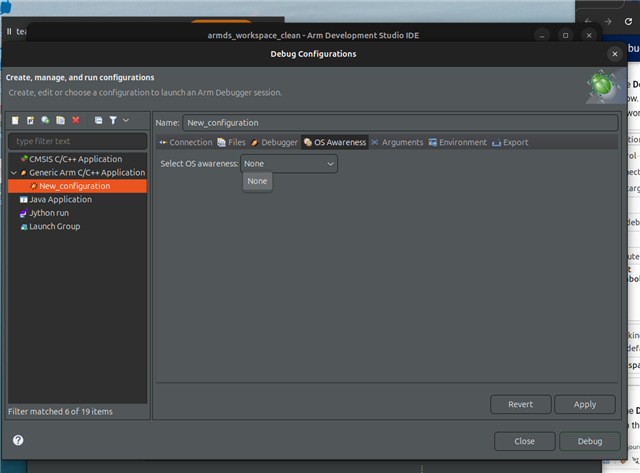The image size is (640, 473).
Task: Collapse all configurations in the tree
Action: click(98, 120)
